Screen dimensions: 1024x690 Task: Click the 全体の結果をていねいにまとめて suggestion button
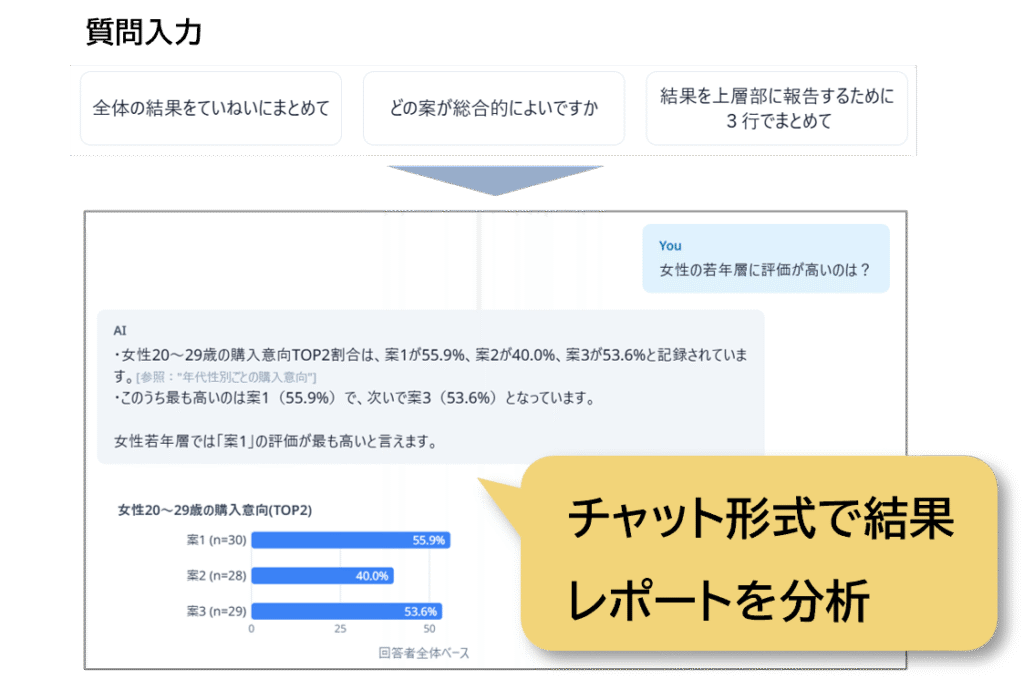(x=211, y=108)
